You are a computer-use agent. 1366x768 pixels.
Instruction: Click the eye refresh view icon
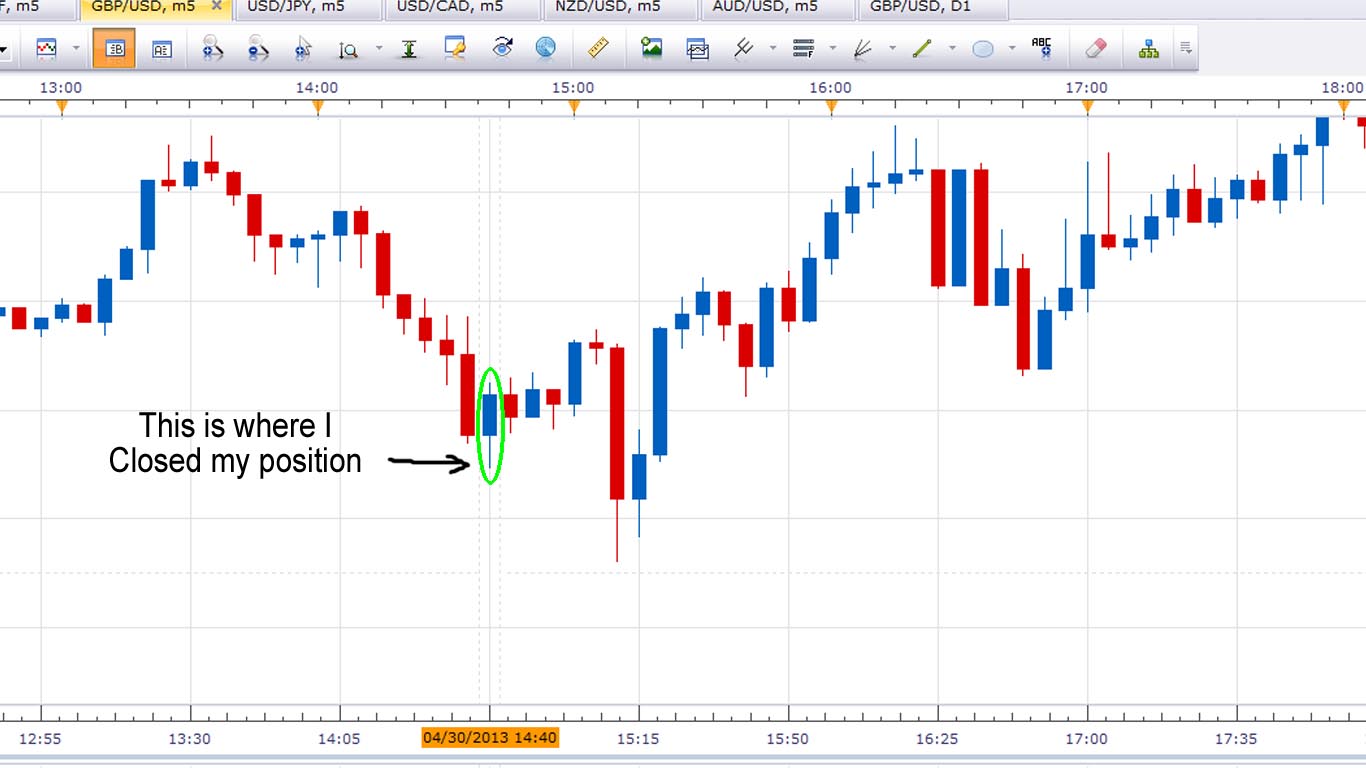tap(503, 47)
